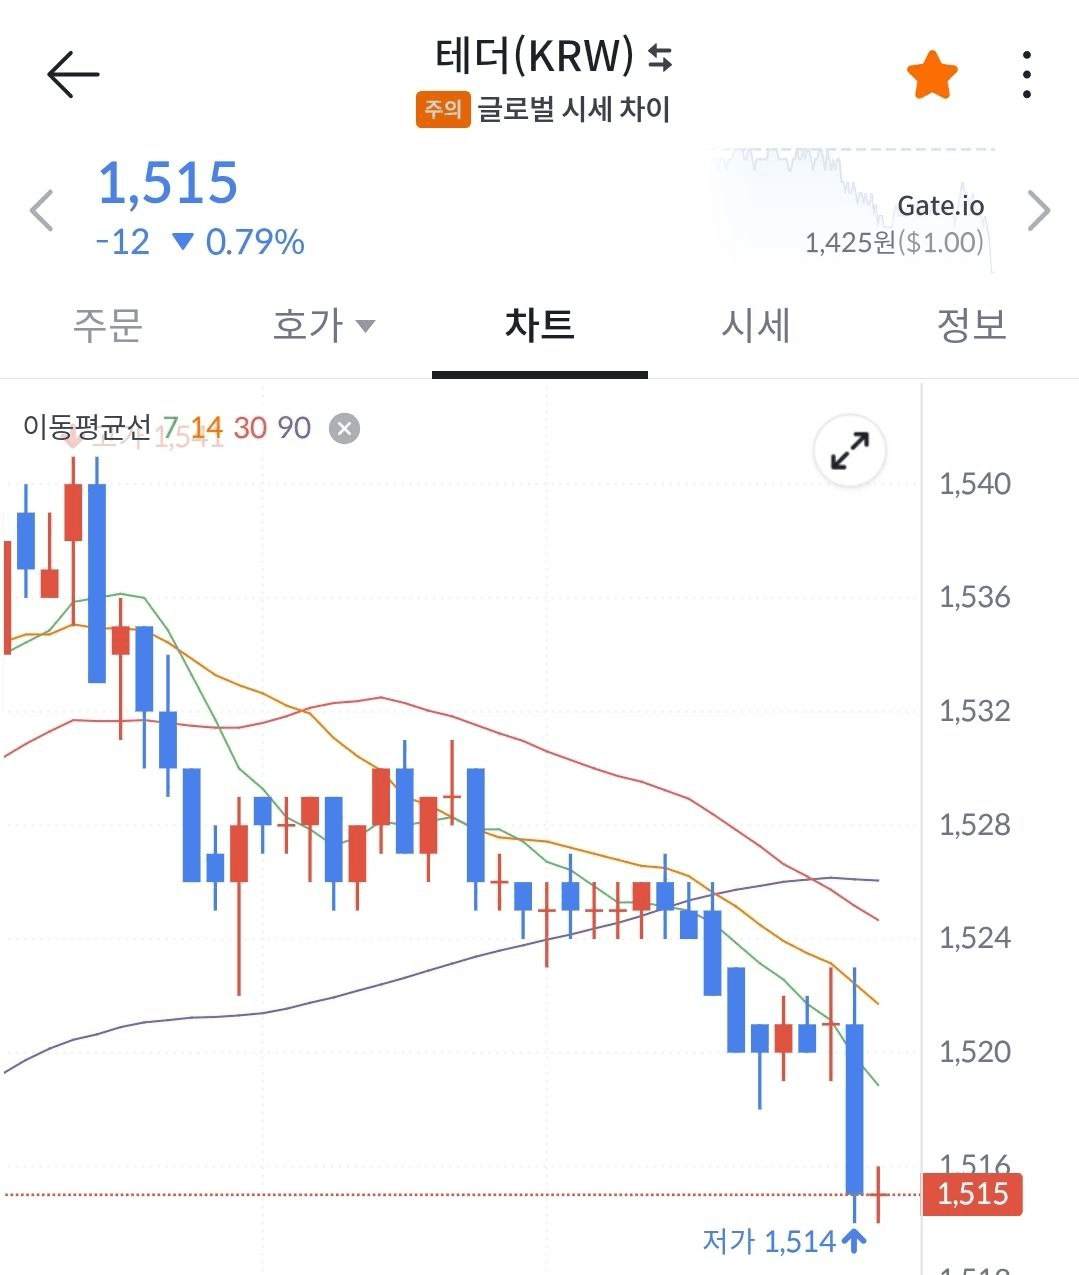Expand chart to fullscreen
The height and width of the screenshot is (1275, 1079).
(849, 451)
